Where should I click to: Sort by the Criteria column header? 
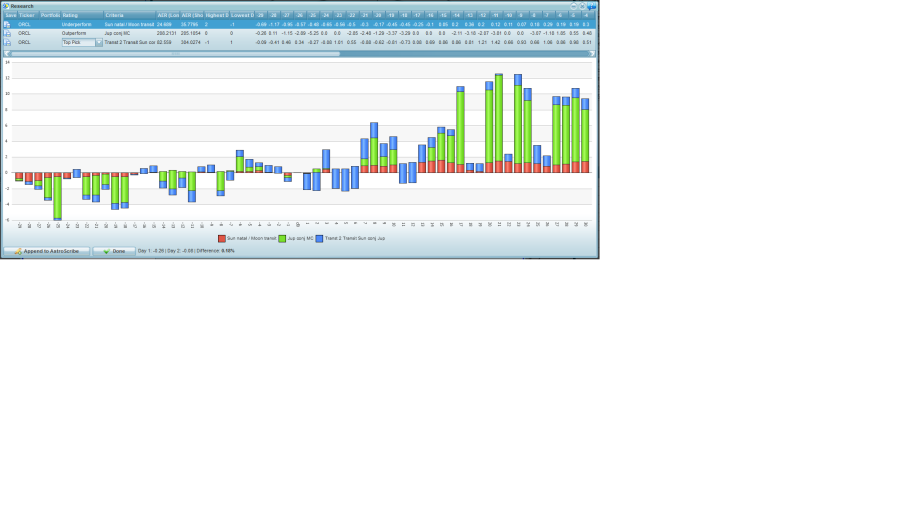pos(129,15)
